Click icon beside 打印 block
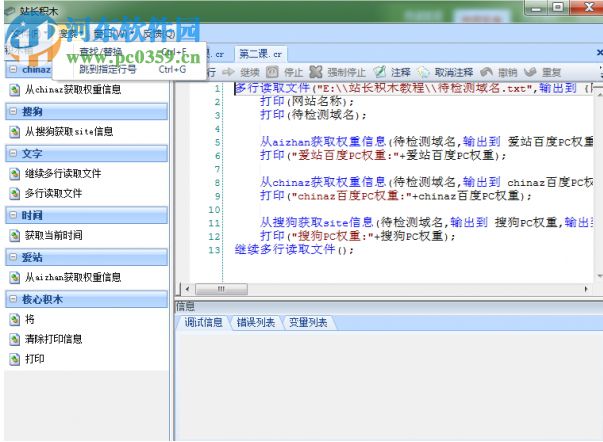Viewport: 603px width, 442px height. click(x=15, y=359)
